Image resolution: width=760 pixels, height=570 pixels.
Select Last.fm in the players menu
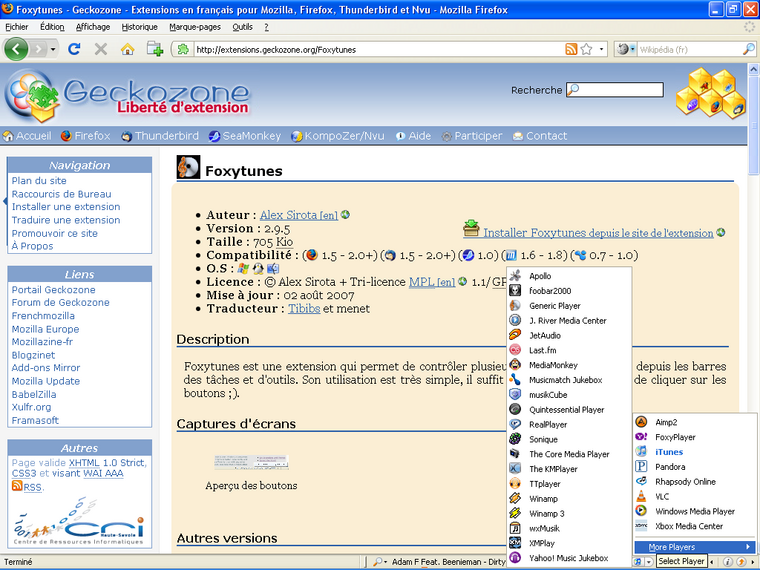click(x=569, y=350)
